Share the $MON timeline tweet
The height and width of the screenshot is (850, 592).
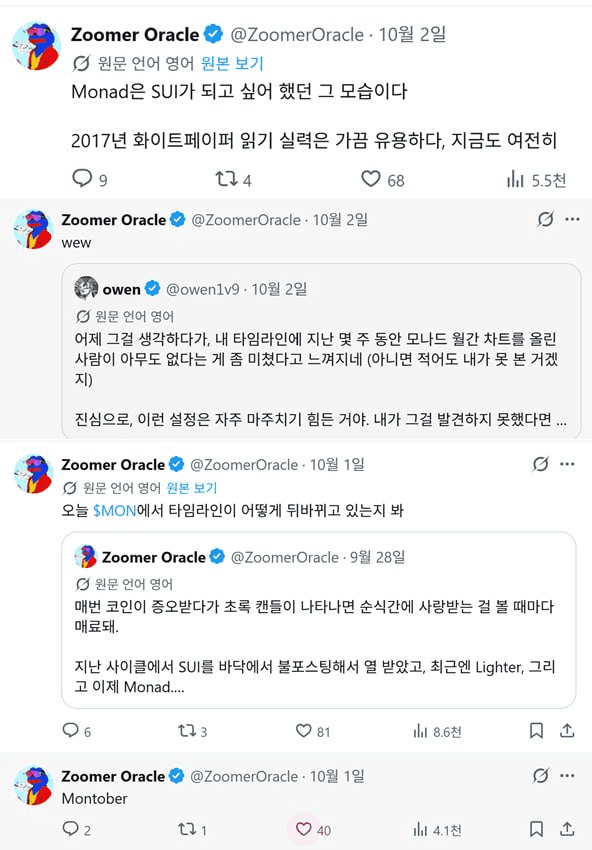pyautogui.click(x=567, y=731)
